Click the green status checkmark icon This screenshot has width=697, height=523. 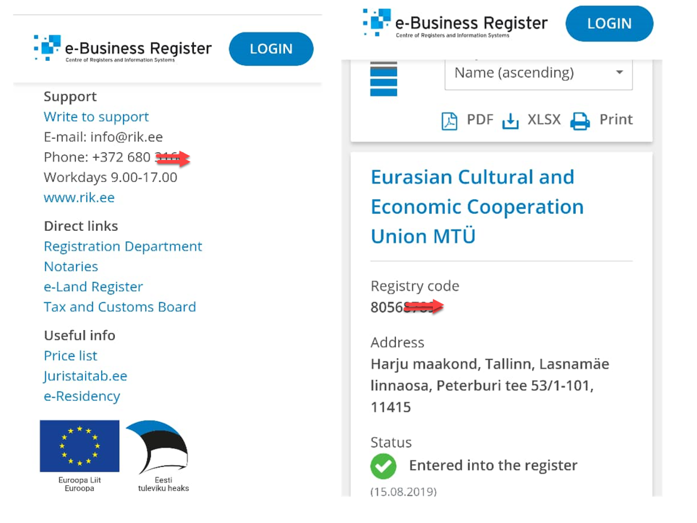click(383, 466)
